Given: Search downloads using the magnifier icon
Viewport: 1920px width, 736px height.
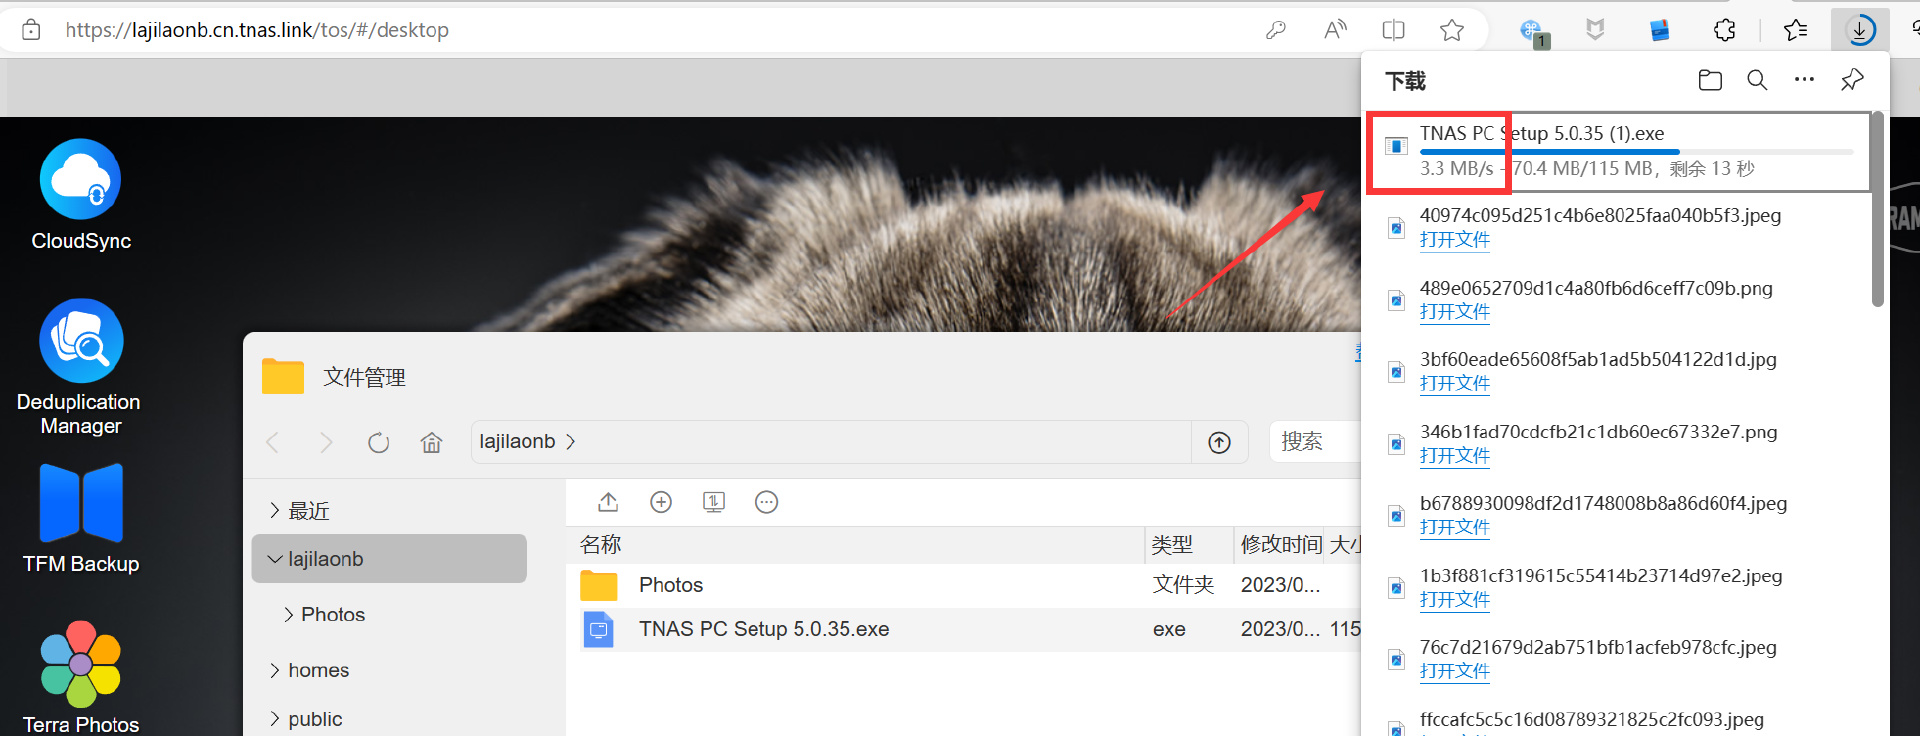Looking at the screenshot, I should click(1757, 80).
